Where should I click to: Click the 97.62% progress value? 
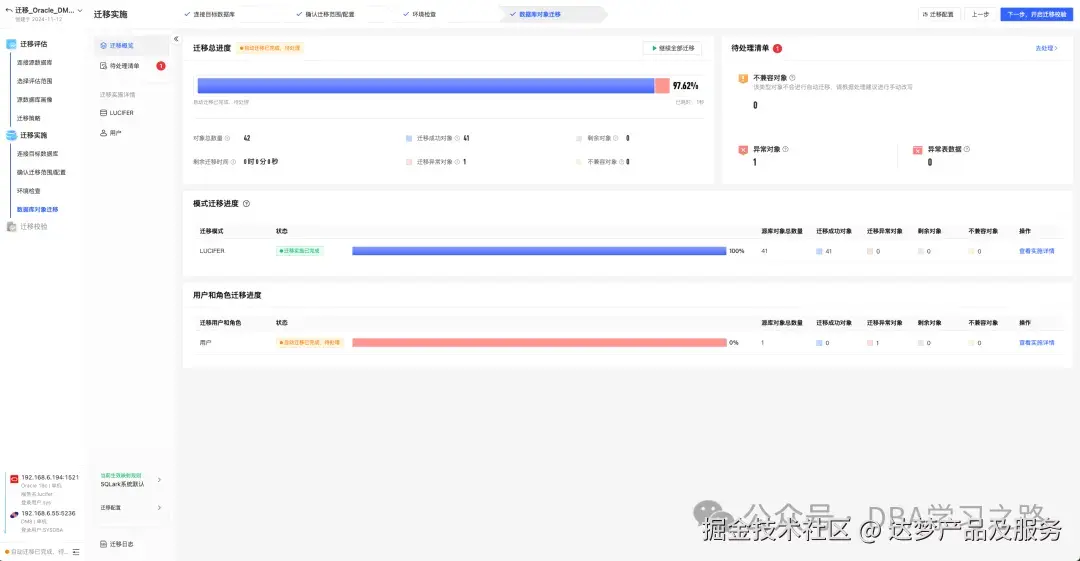tap(685, 86)
